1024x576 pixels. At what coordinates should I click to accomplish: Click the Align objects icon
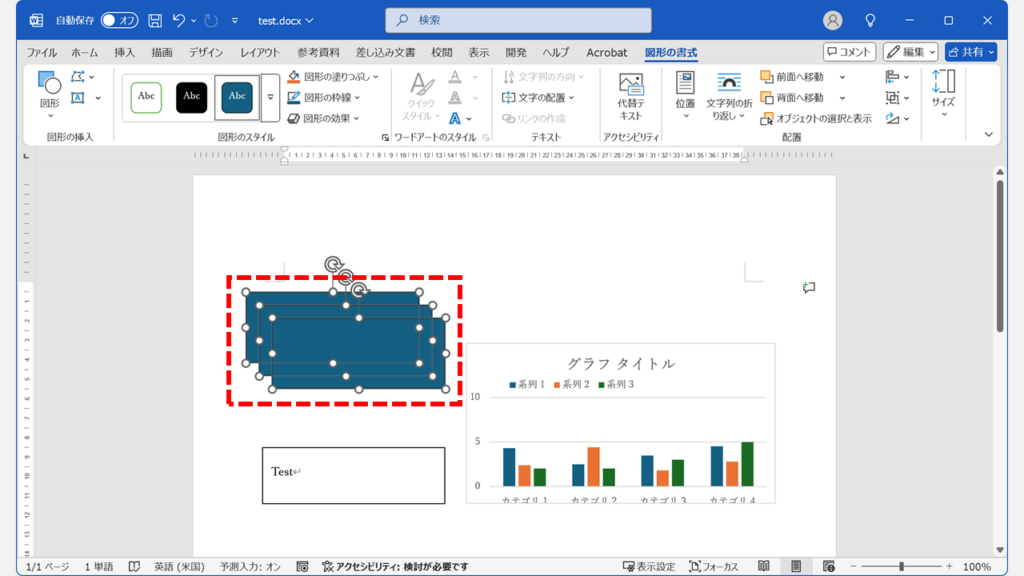[893, 77]
